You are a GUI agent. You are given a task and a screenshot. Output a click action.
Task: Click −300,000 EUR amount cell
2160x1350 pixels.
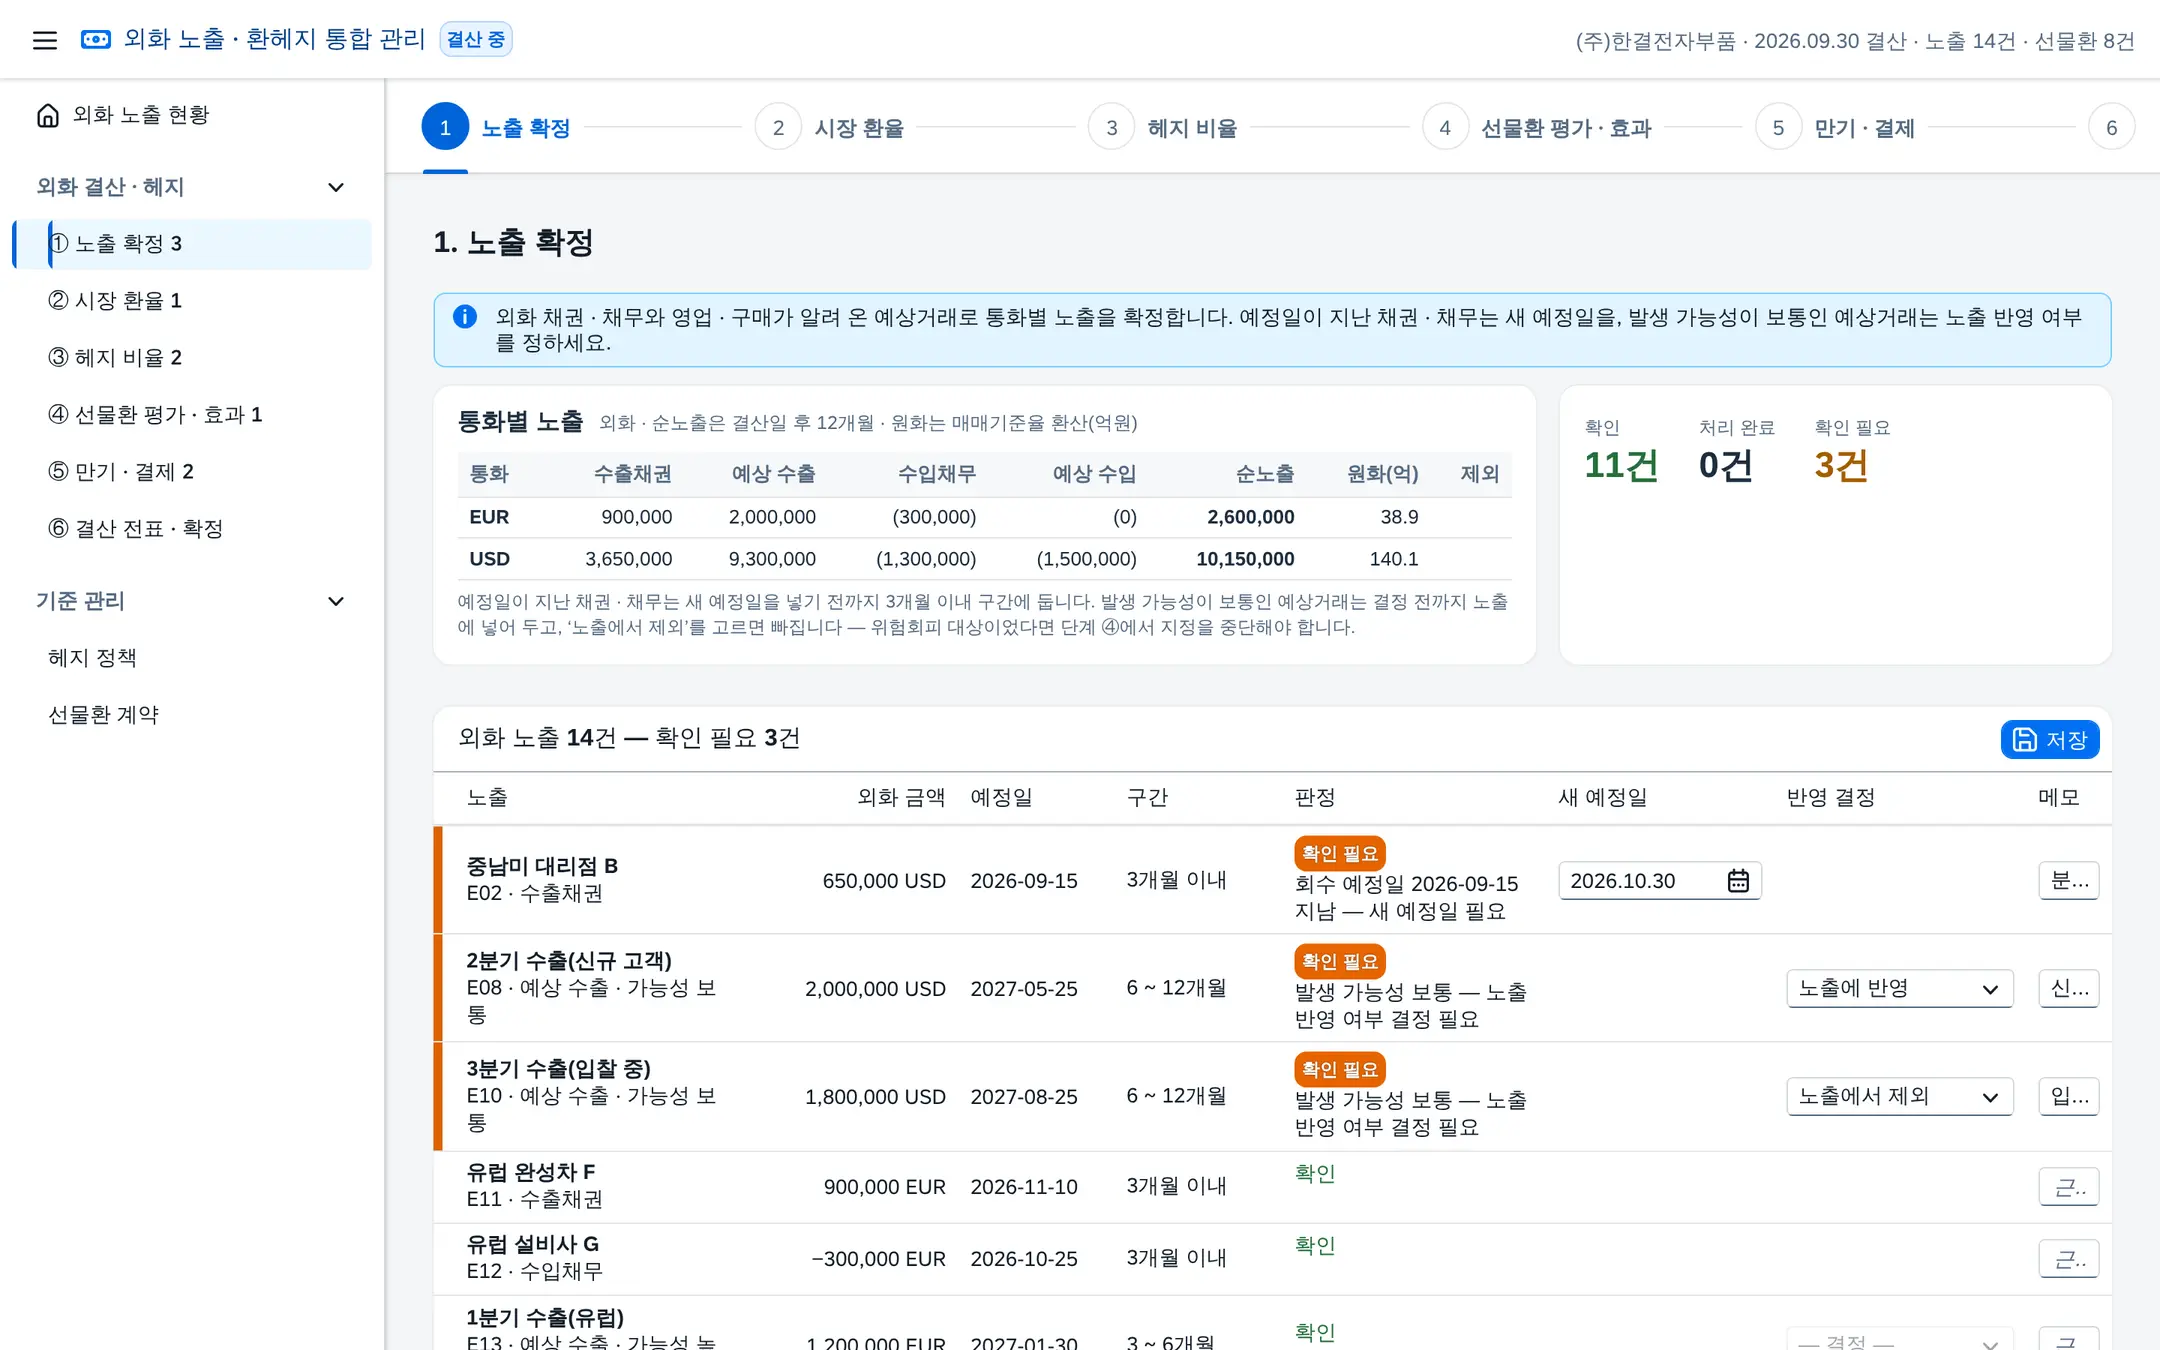pos(878,1259)
